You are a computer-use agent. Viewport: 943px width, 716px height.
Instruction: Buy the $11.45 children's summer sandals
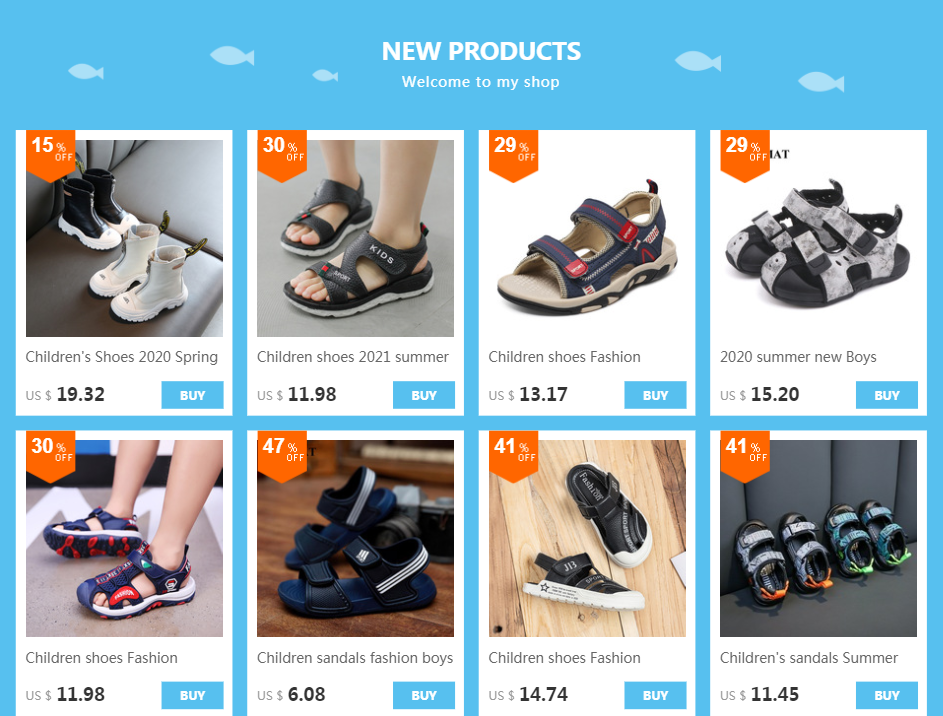(x=887, y=695)
